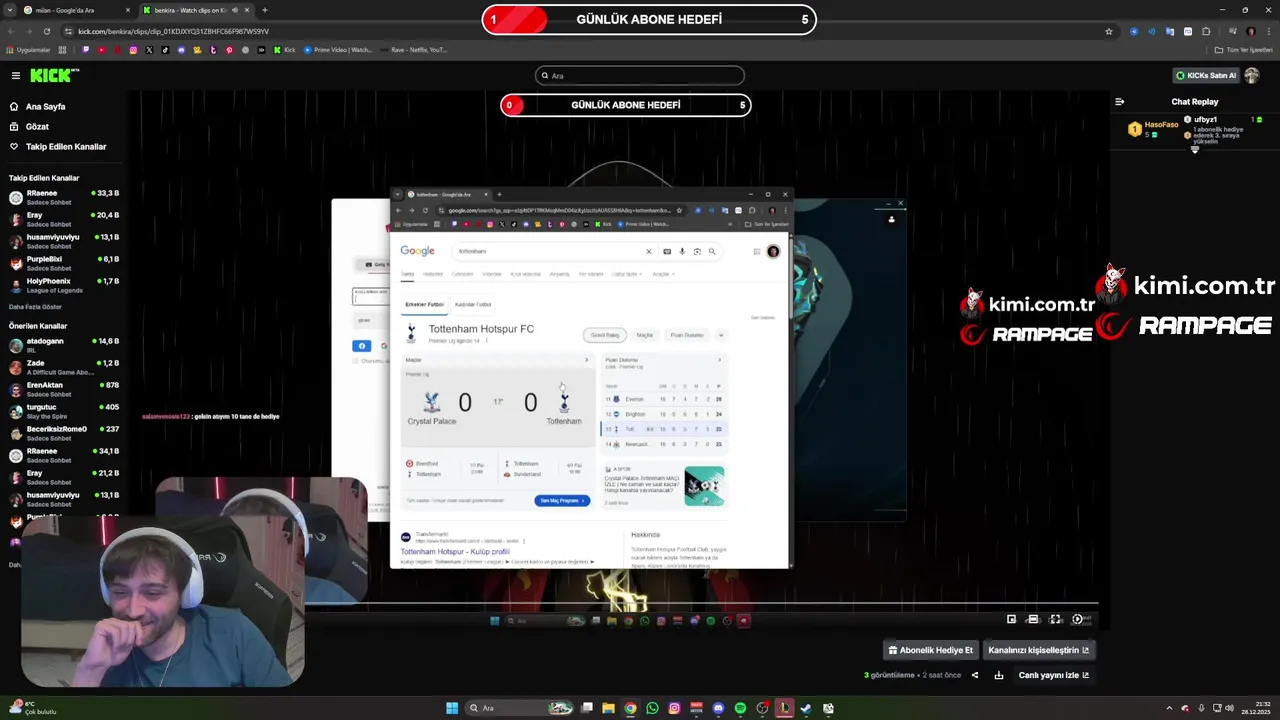Open Discord from the taskbar
This screenshot has height=720, width=1280.
tap(718, 708)
